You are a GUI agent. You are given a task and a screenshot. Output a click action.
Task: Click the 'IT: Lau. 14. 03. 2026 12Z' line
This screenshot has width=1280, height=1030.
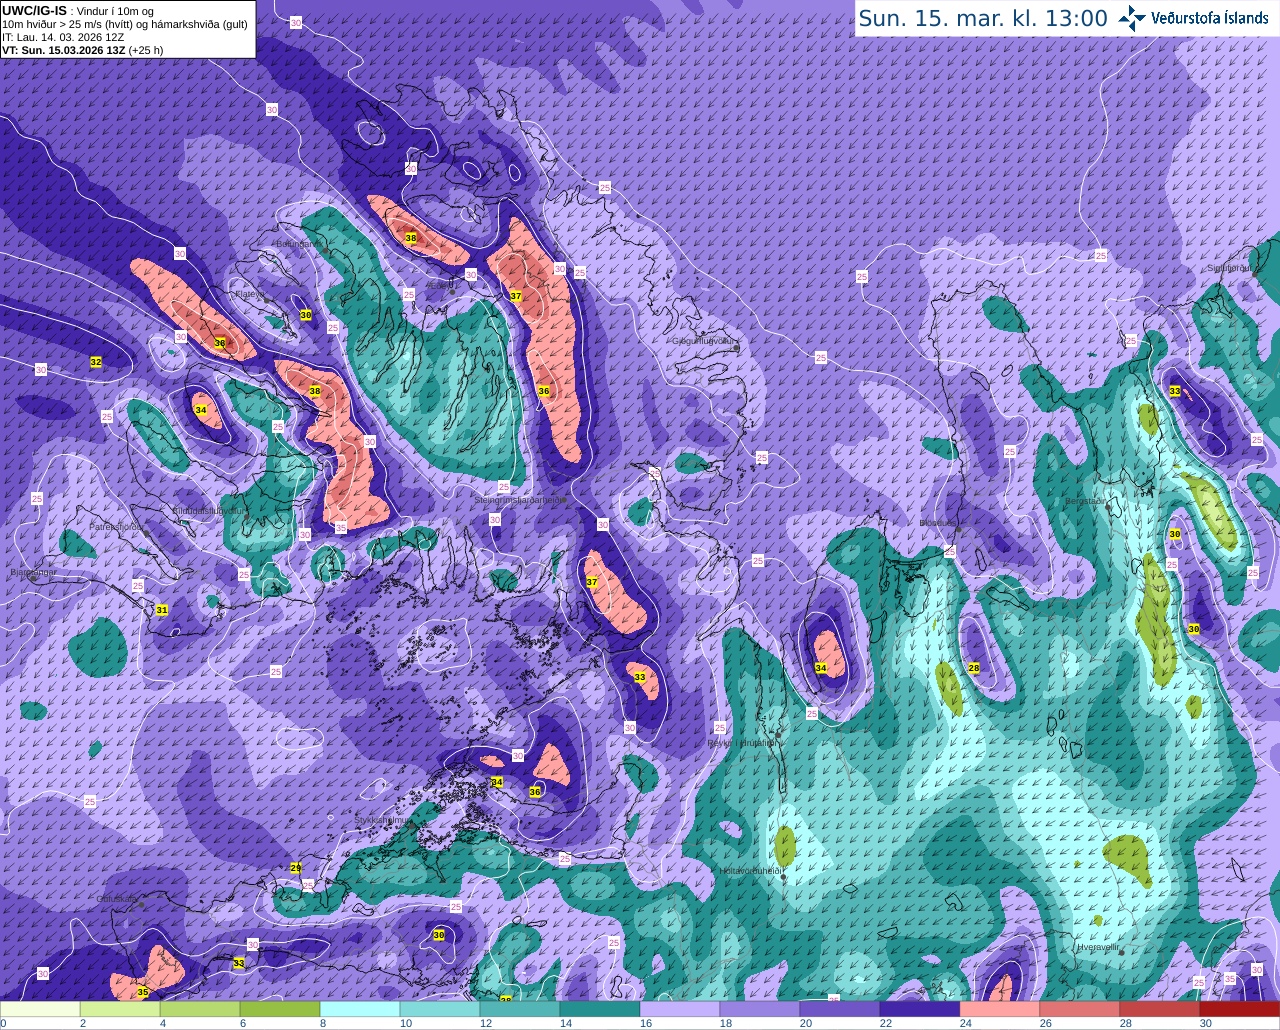(63, 37)
